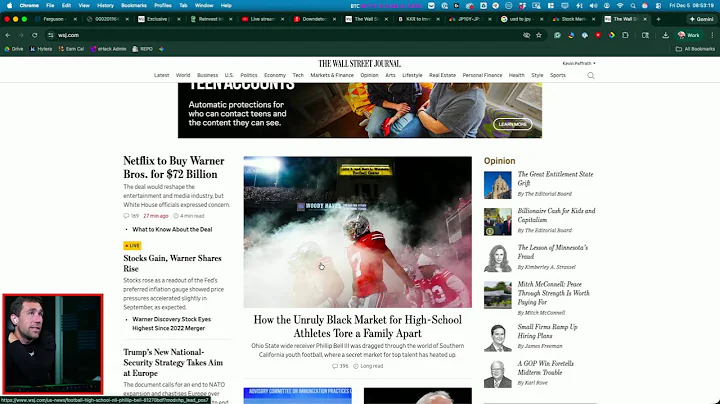Click The Wall Street Journal logo
The height and width of the screenshot is (404, 720).
pos(360,63)
